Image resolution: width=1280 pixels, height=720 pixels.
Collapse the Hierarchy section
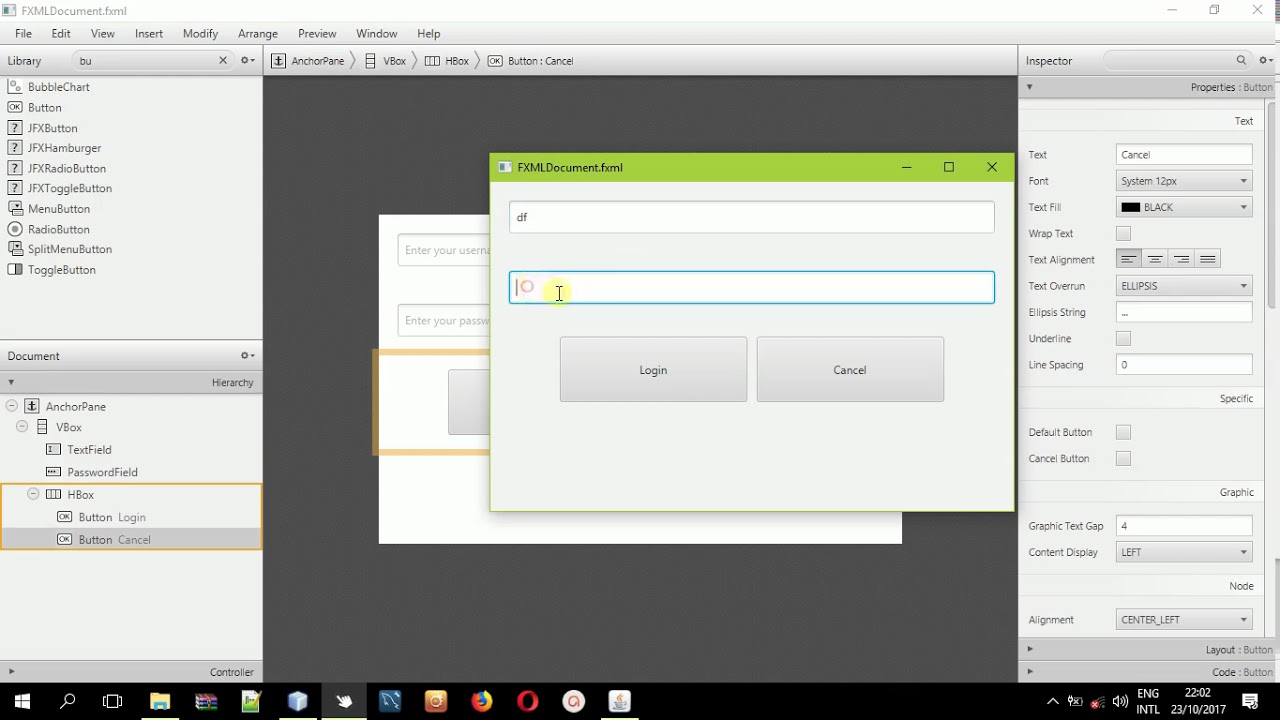[x=11, y=382]
